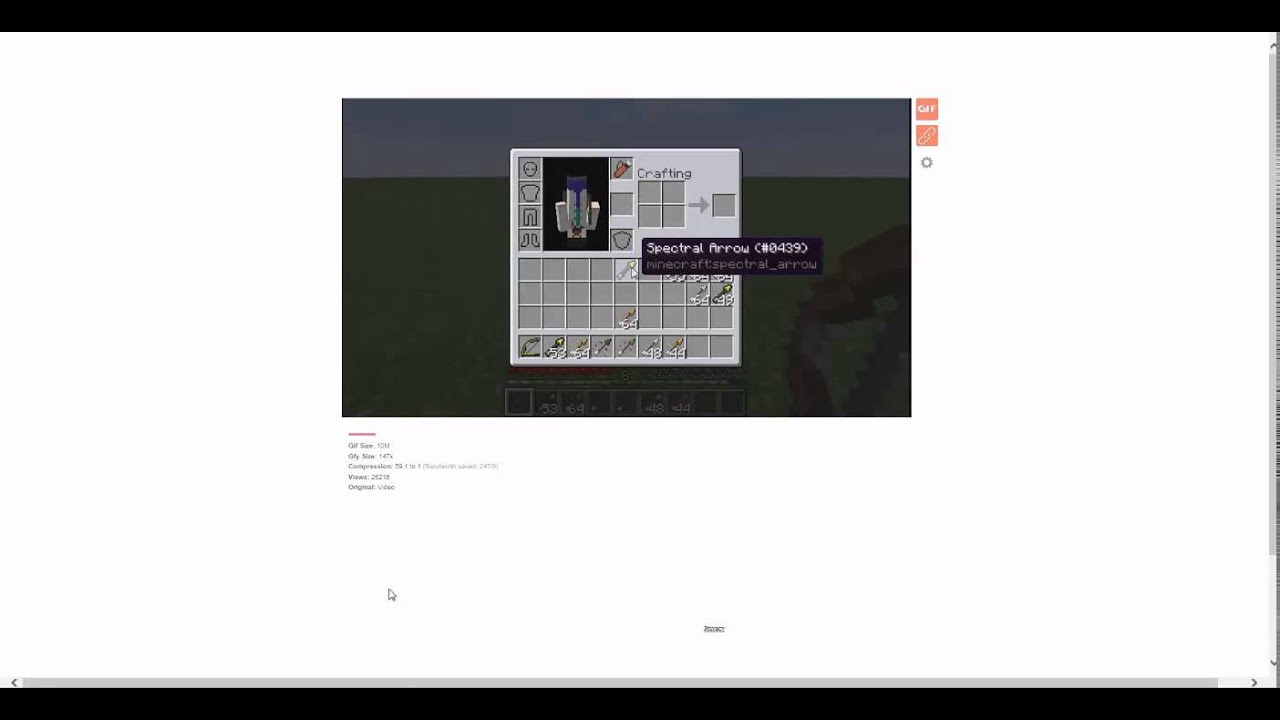Click the orange GIF button beside the video
The width and height of the screenshot is (1280, 720).
pyautogui.click(x=927, y=109)
